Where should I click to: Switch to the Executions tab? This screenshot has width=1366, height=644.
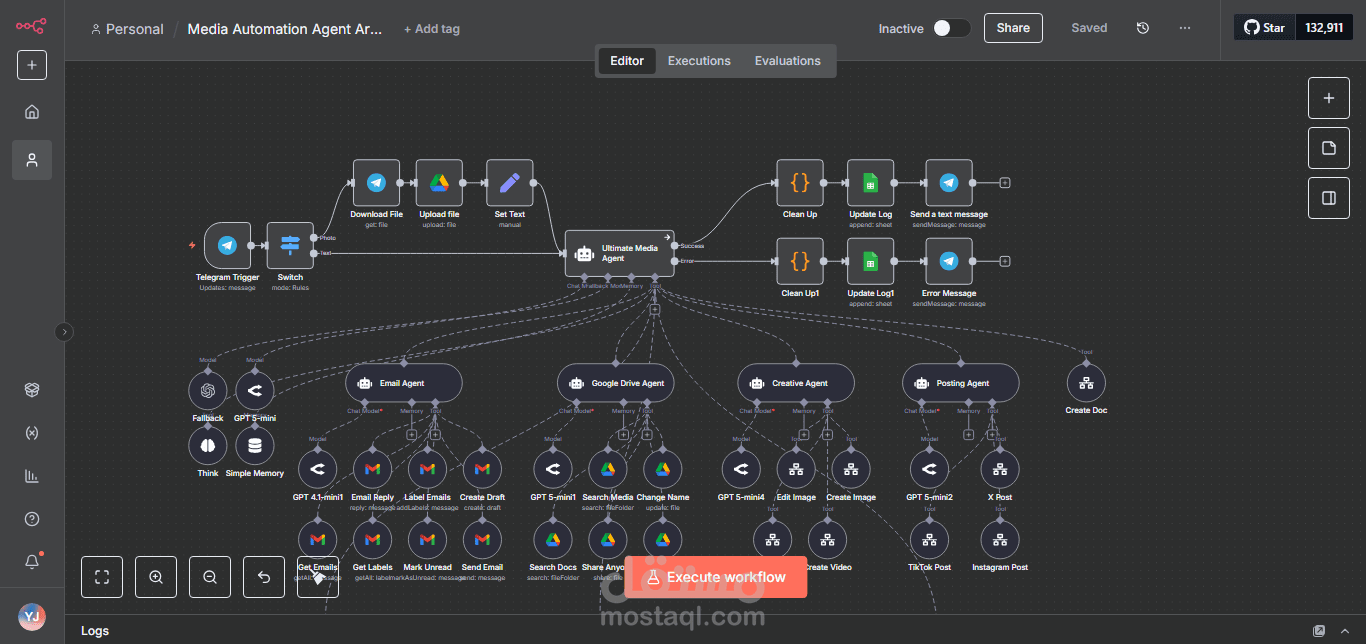pyautogui.click(x=699, y=61)
